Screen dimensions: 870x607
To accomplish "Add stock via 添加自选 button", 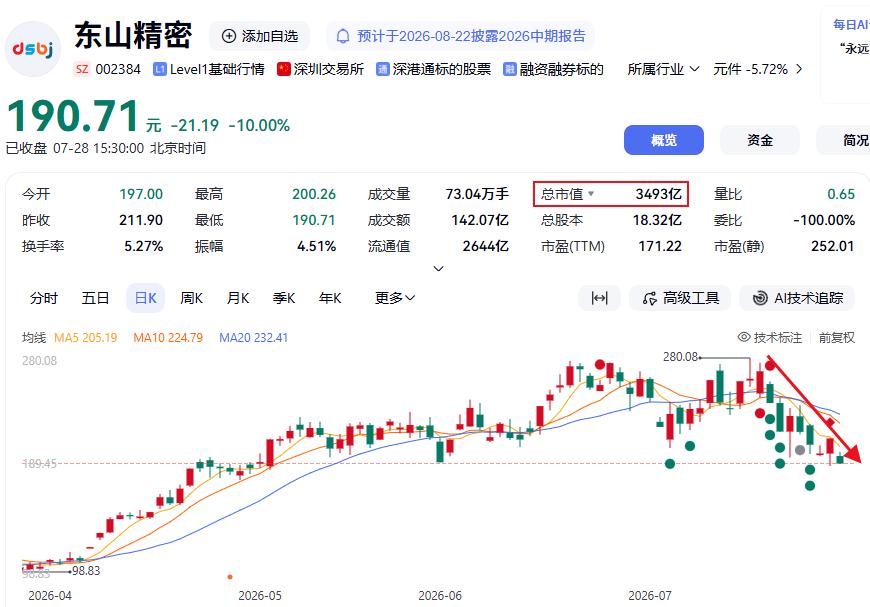I will (260, 36).
